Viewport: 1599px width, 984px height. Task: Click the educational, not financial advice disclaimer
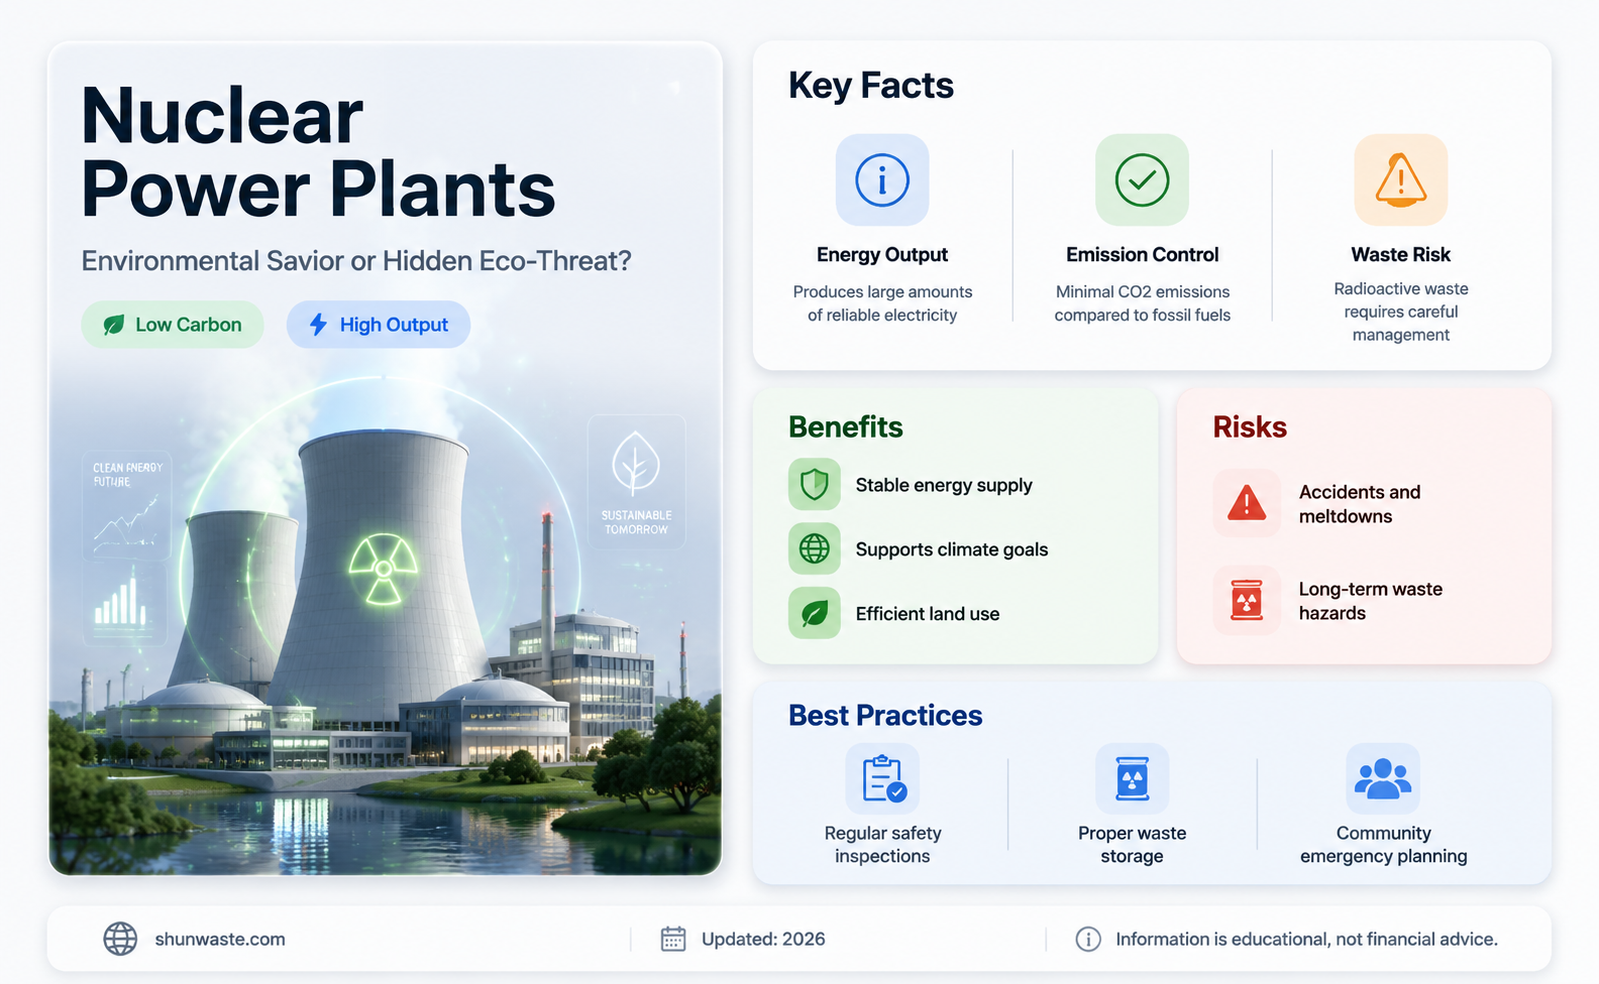click(1306, 939)
